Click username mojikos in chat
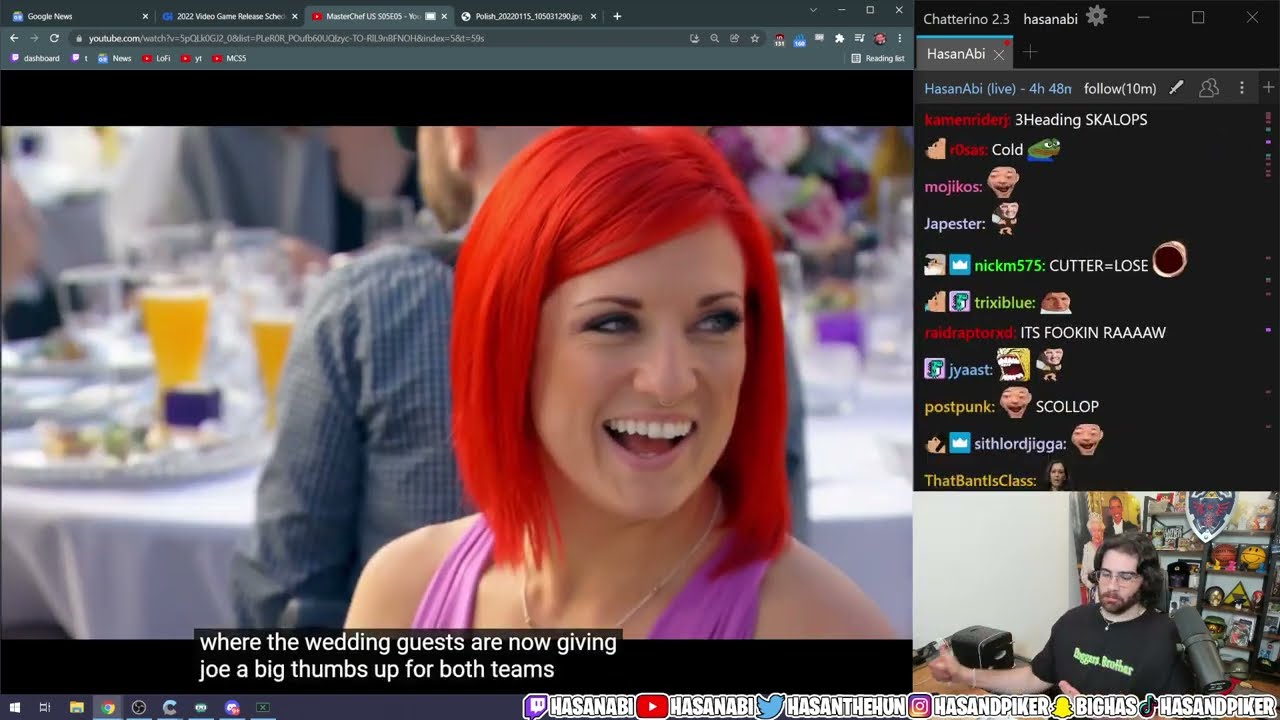The image size is (1280, 720). [954, 187]
